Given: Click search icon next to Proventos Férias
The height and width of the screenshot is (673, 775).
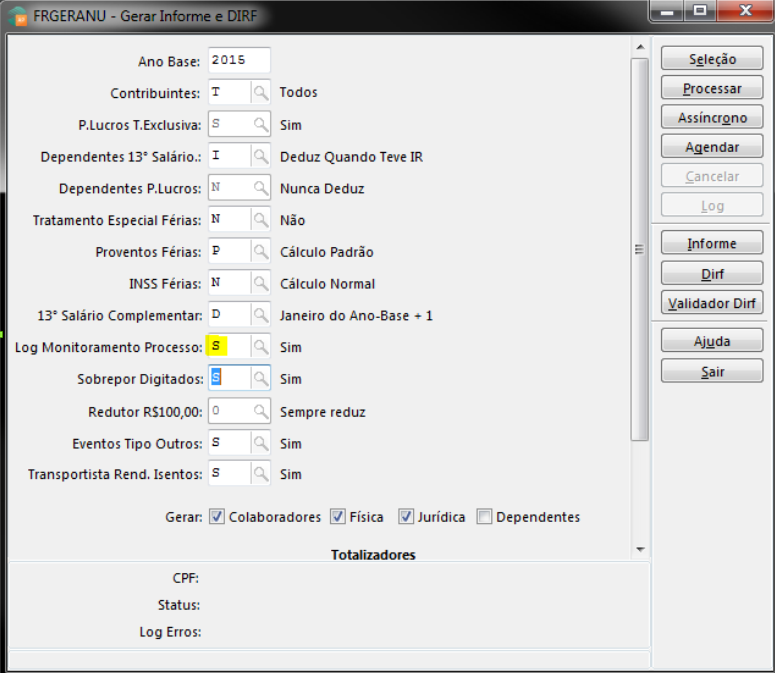Looking at the screenshot, I should pos(260,252).
